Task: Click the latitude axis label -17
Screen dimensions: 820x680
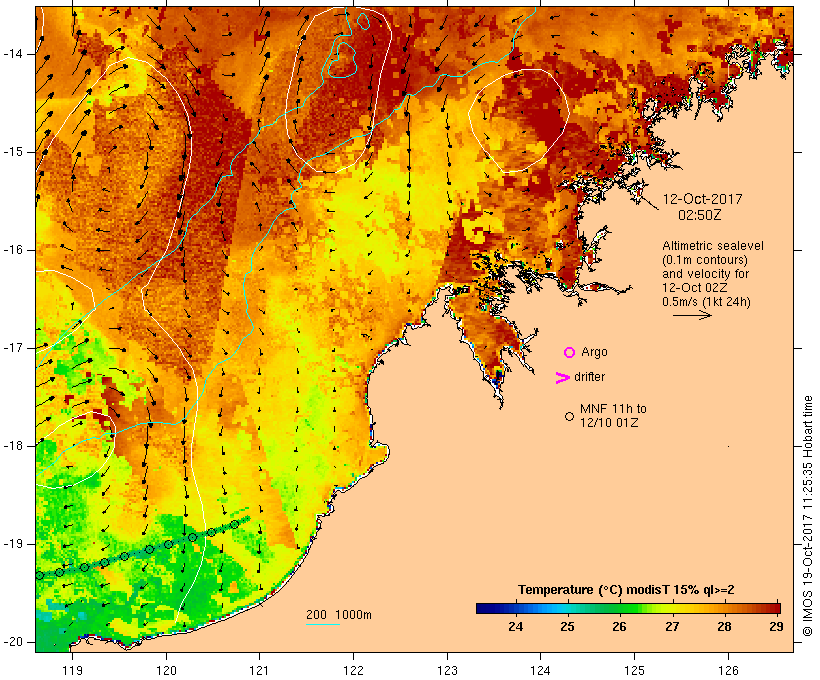Action: (x=13, y=348)
